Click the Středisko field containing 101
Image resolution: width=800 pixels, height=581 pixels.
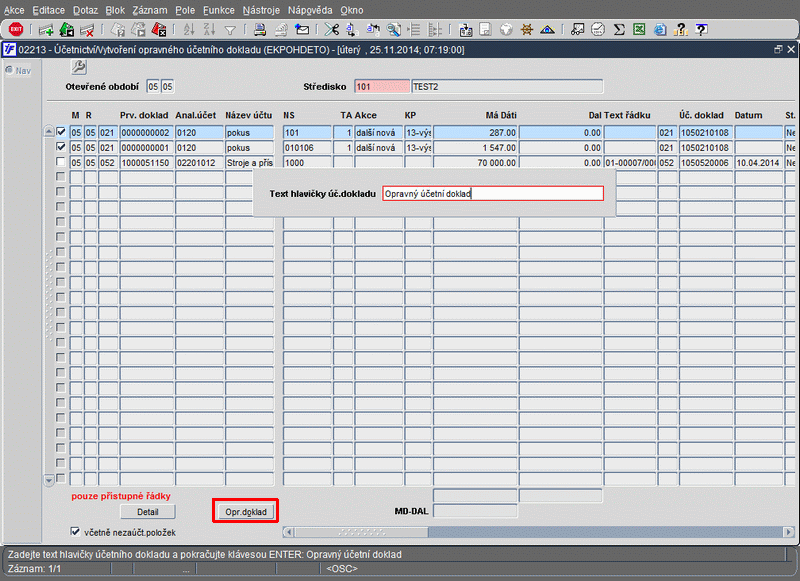[382, 87]
